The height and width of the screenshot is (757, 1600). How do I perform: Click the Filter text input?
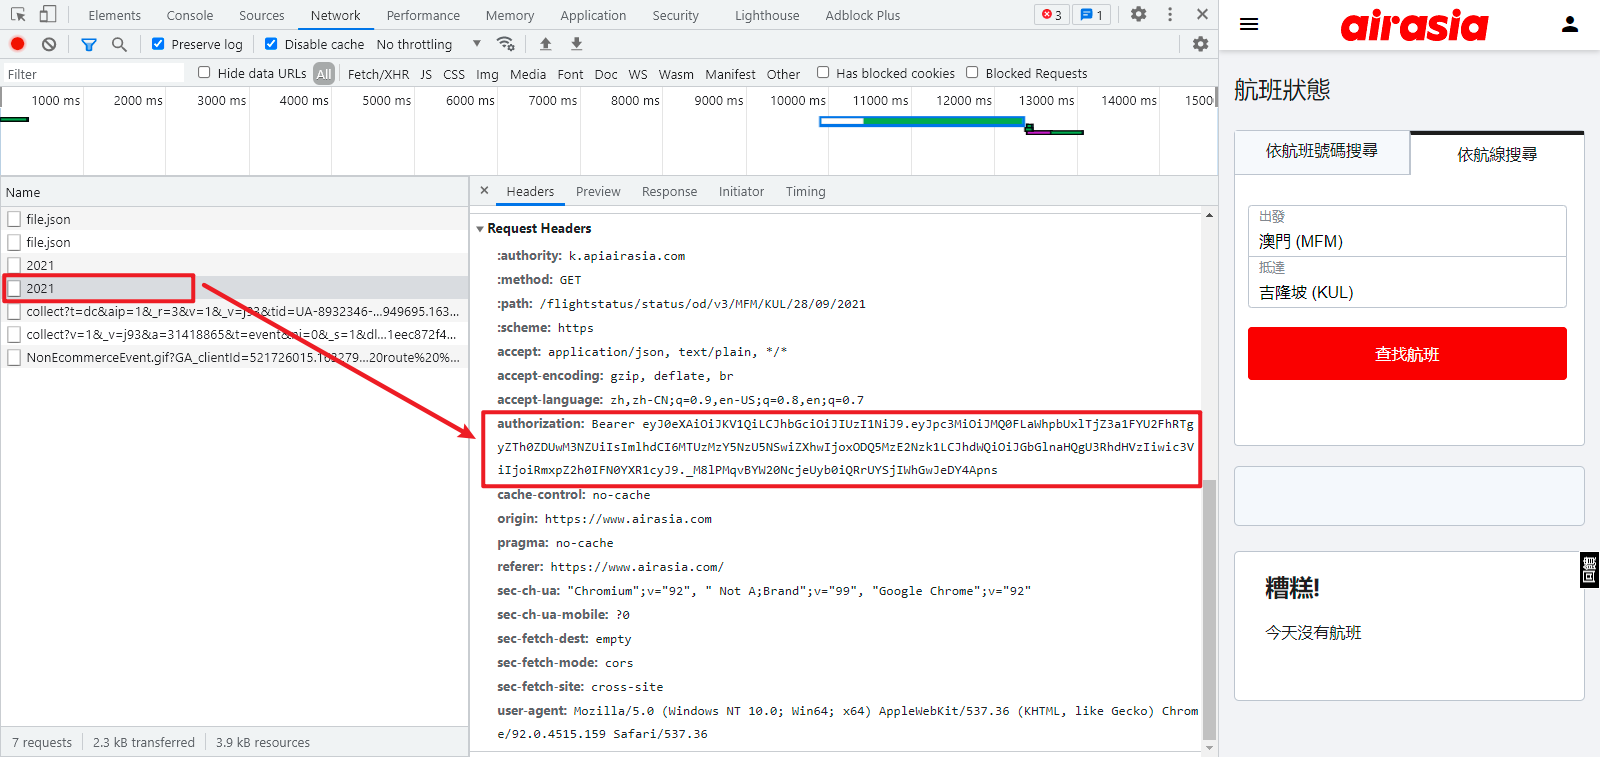point(94,74)
